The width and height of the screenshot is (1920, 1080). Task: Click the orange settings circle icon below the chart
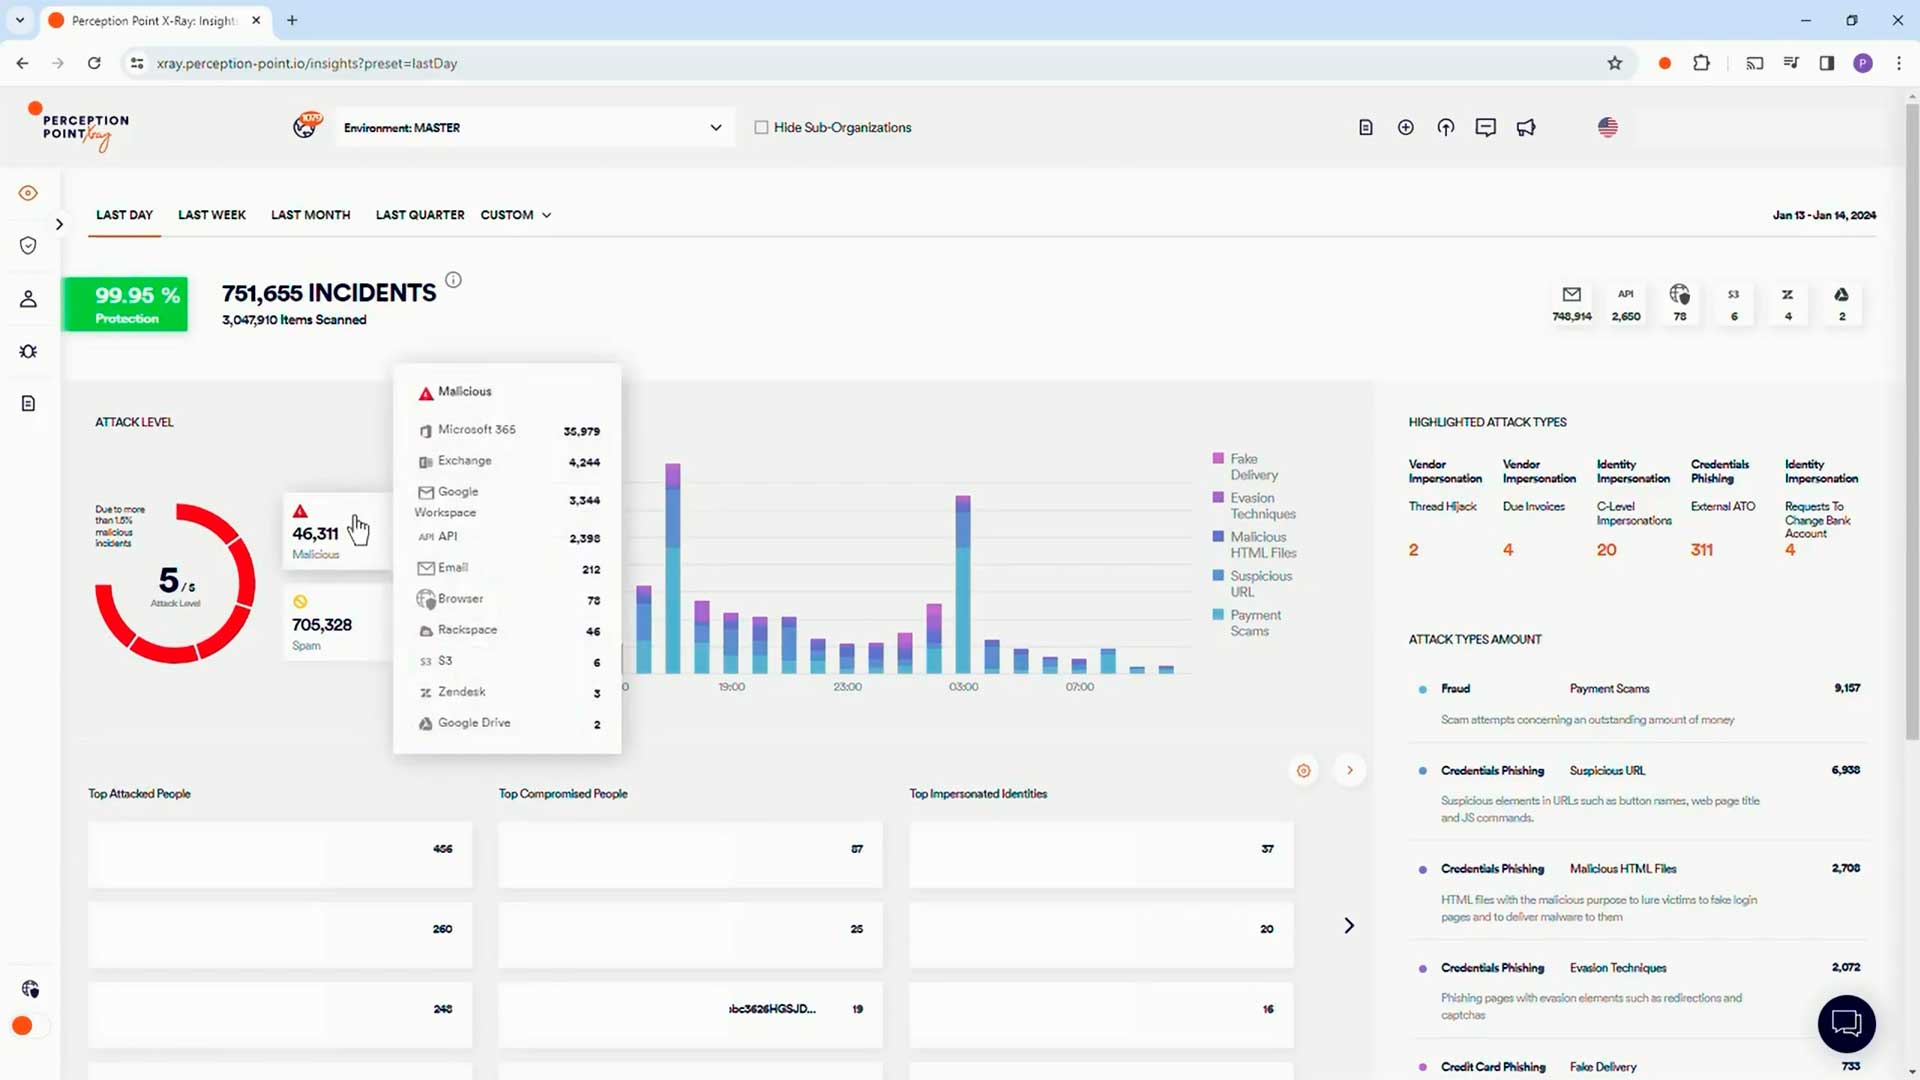tap(1303, 771)
